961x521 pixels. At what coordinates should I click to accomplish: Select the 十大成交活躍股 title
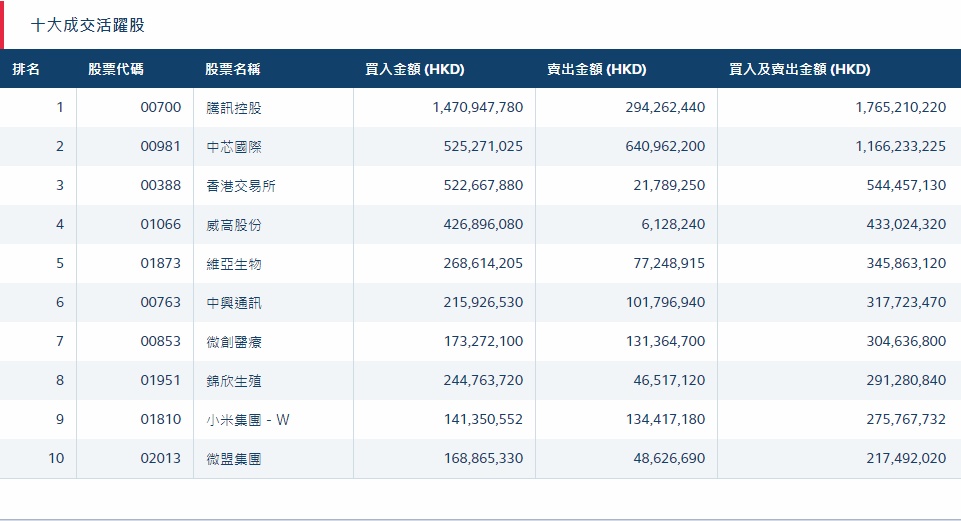tap(88, 25)
